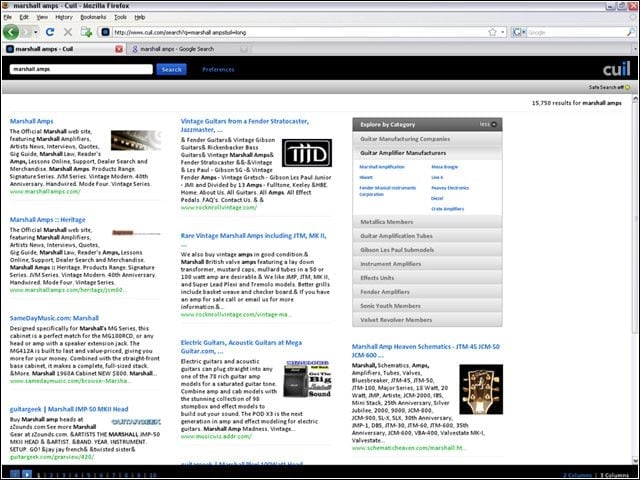This screenshot has width=640, height=480.
Task: Click the page's vertical scrollbar
Action: pos(636,280)
